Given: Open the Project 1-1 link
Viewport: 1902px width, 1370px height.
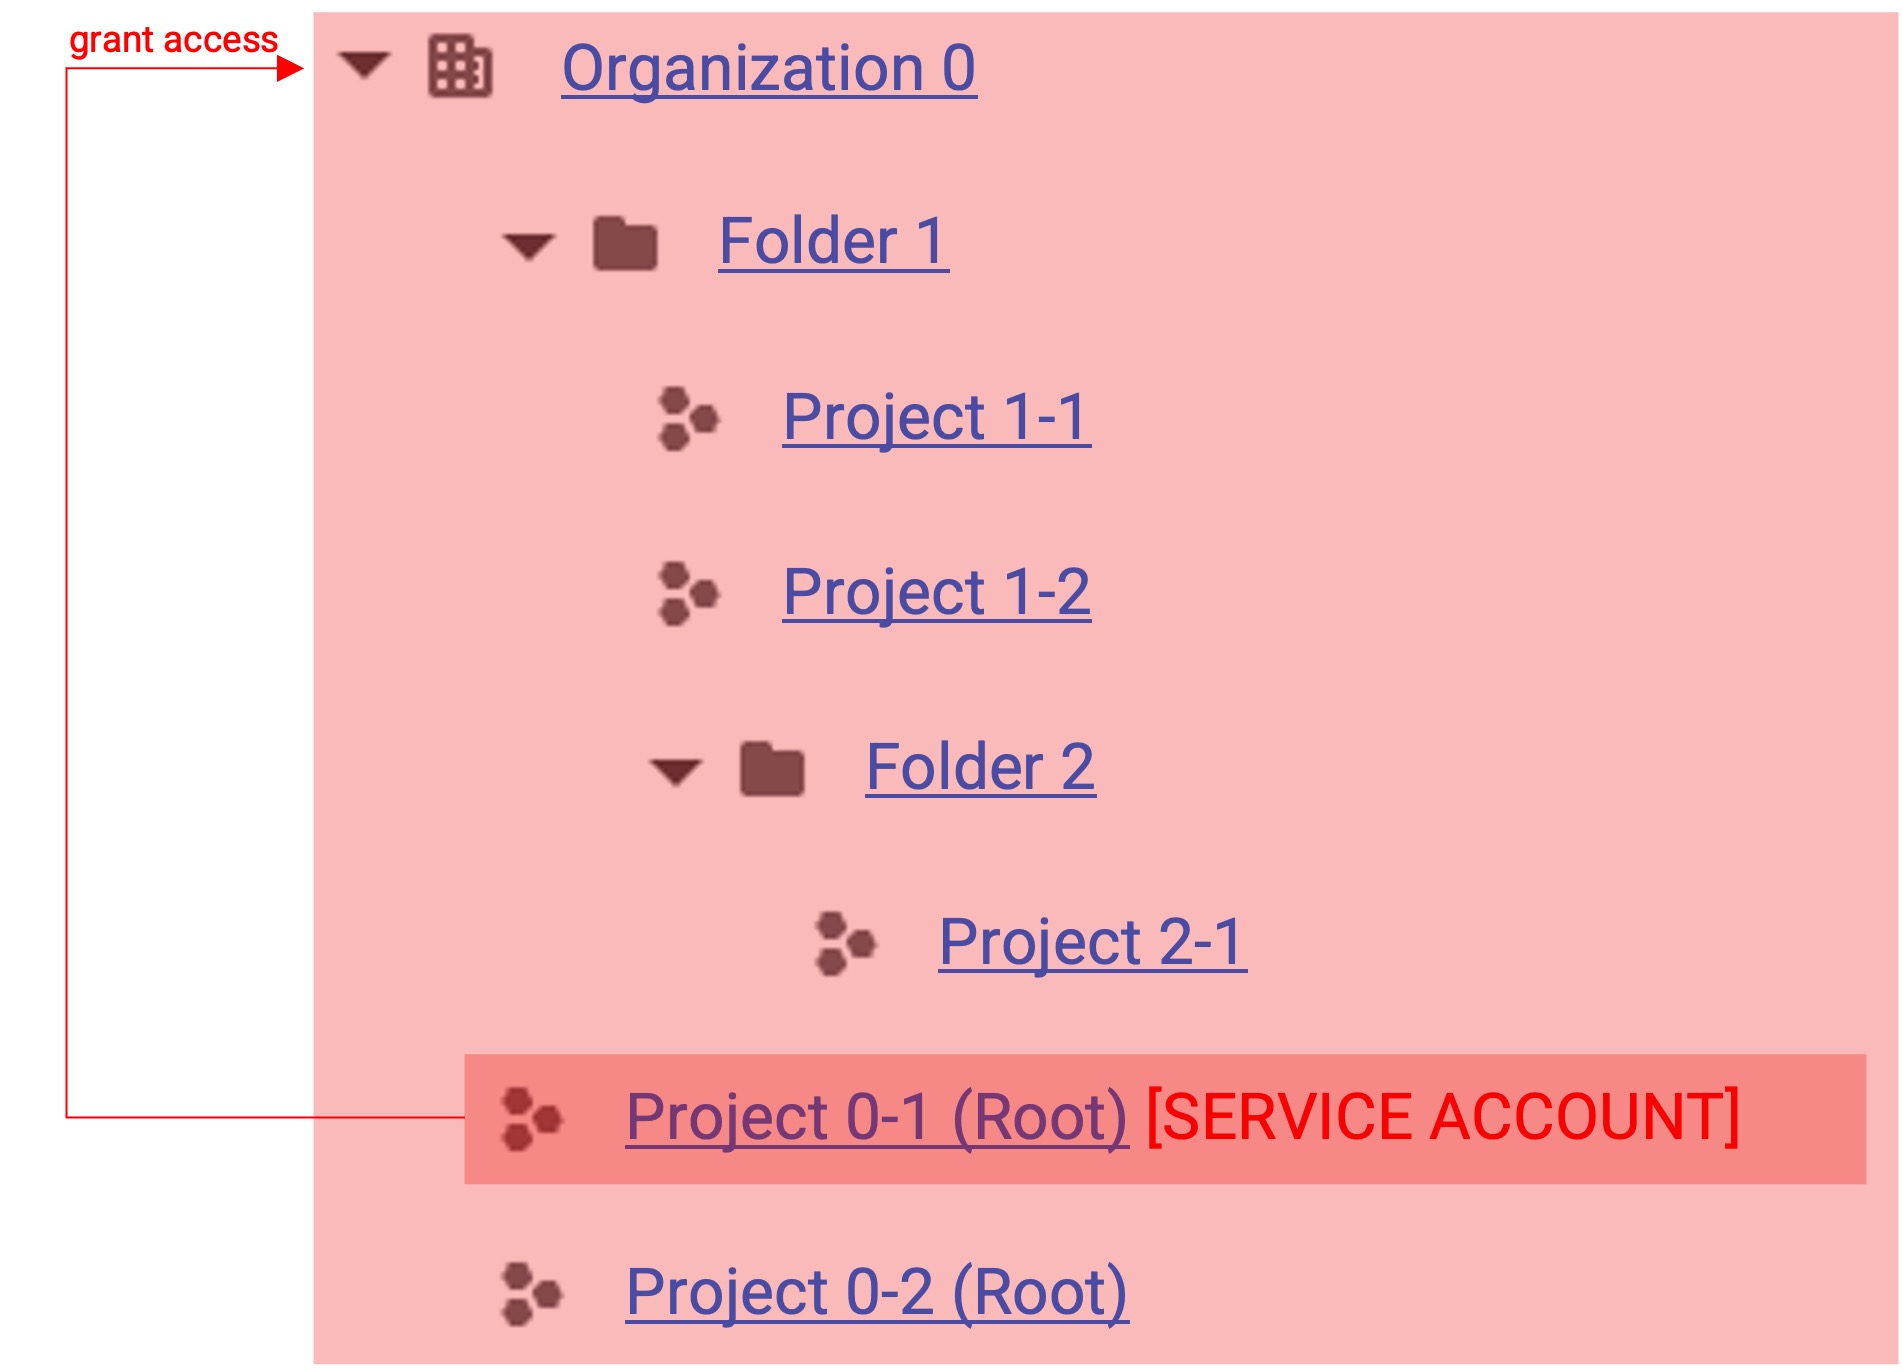Looking at the screenshot, I should click(936, 418).
